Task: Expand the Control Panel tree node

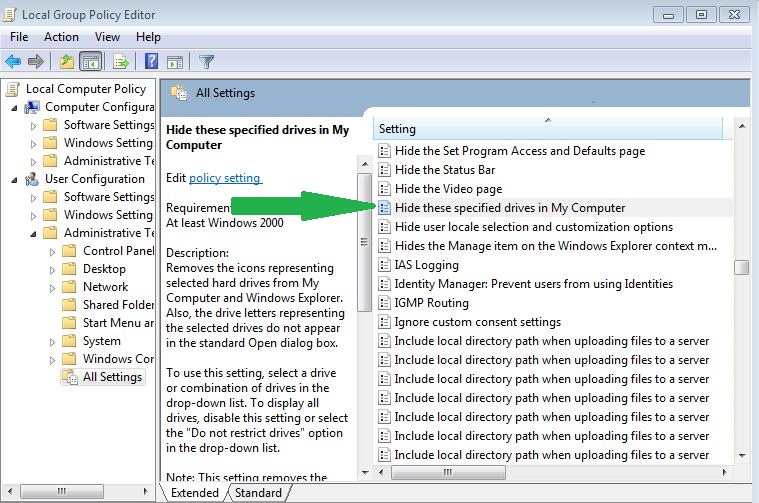Action: coord(52,252)
